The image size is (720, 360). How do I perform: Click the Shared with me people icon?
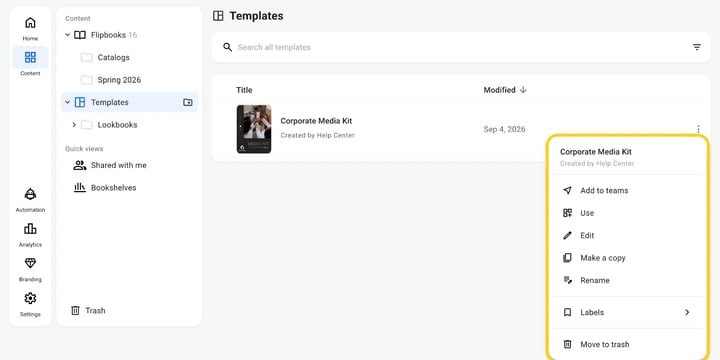click(80, 165)
